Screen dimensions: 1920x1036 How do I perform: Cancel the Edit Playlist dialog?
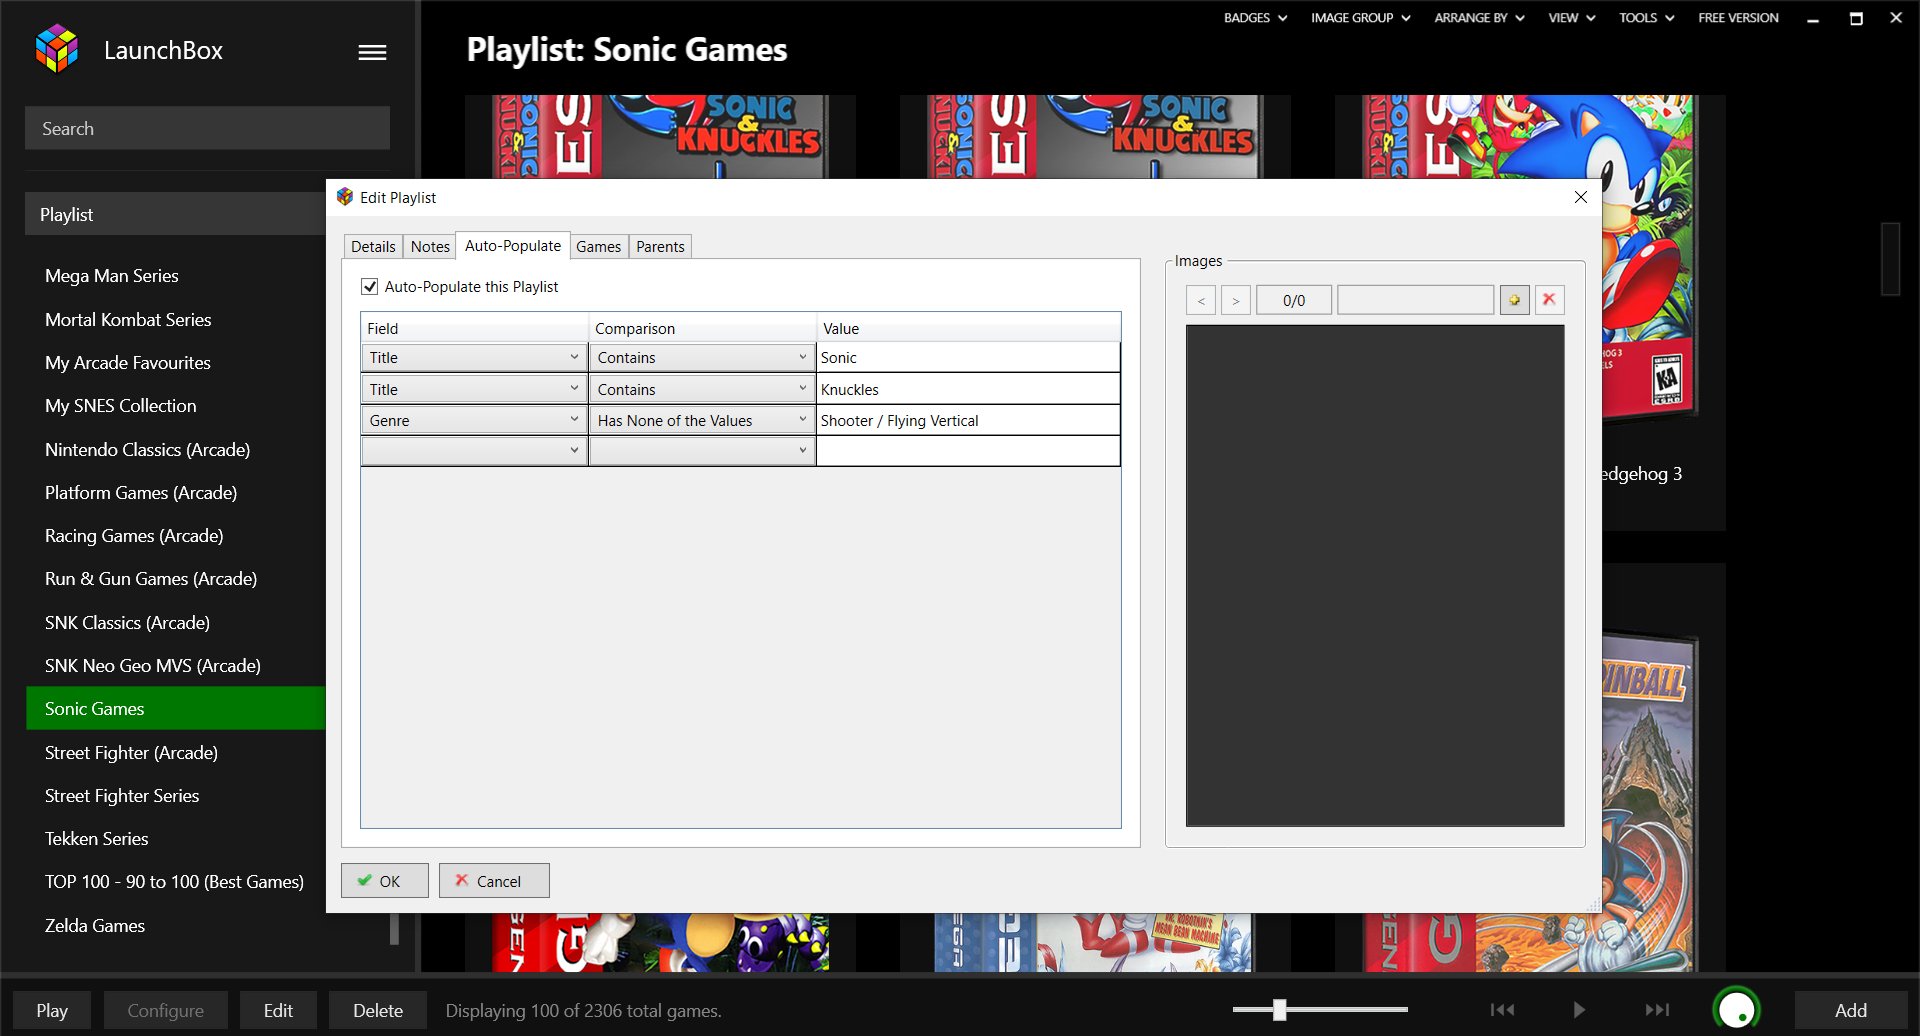[x=494, y=881]
